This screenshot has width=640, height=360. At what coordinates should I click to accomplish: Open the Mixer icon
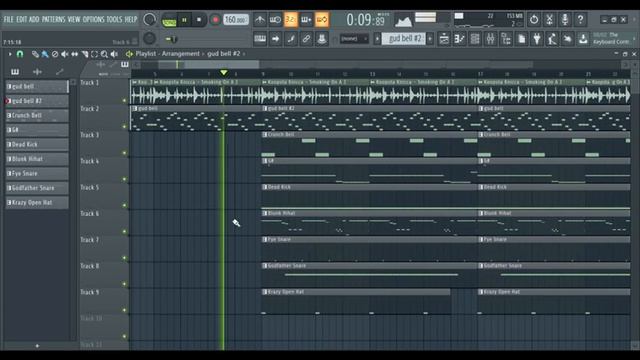491,39
